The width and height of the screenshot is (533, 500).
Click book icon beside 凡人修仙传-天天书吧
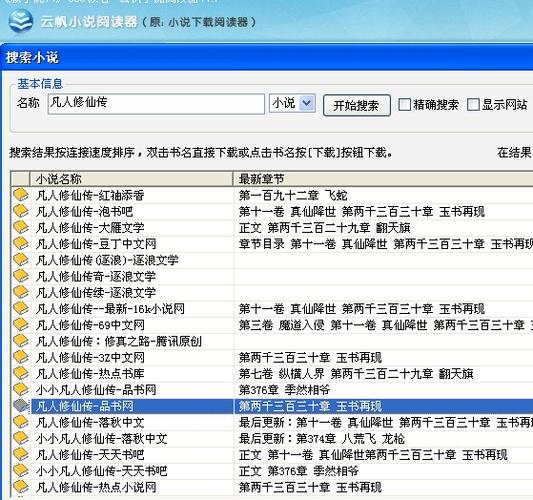tap(21, 454)
